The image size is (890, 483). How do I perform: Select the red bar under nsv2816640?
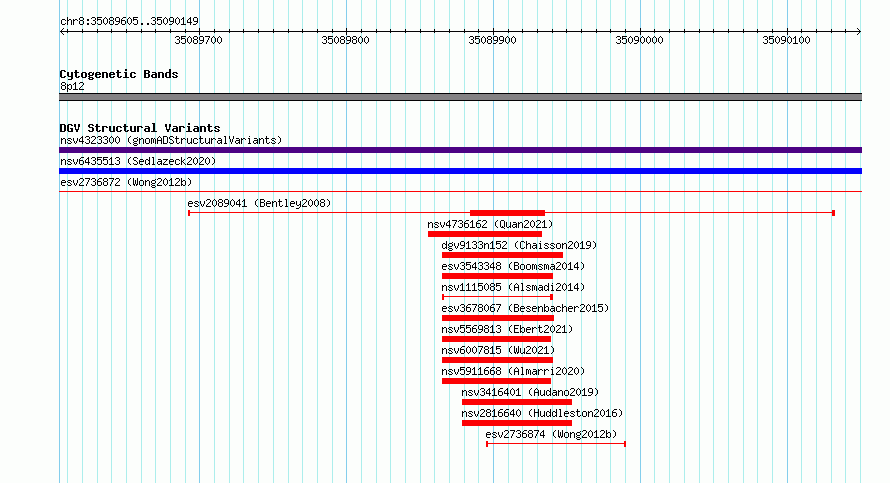pyautogui.click(x=517, y=423)
